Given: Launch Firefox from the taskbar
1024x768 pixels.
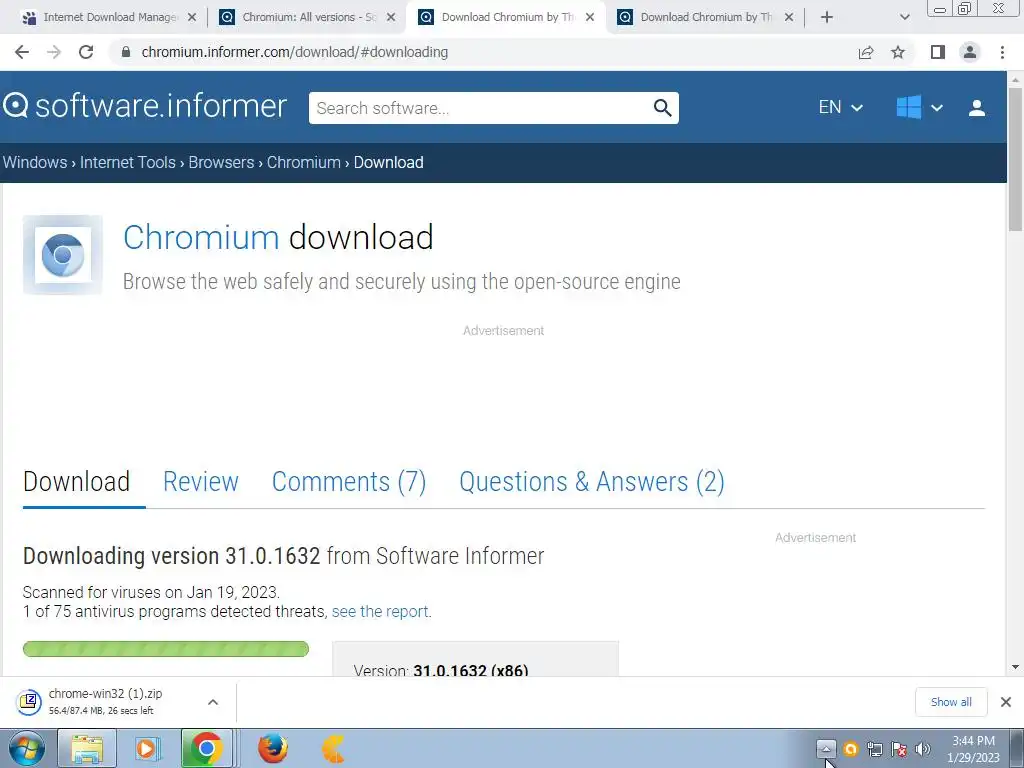Looking at the screenshot, I should 272,748.
